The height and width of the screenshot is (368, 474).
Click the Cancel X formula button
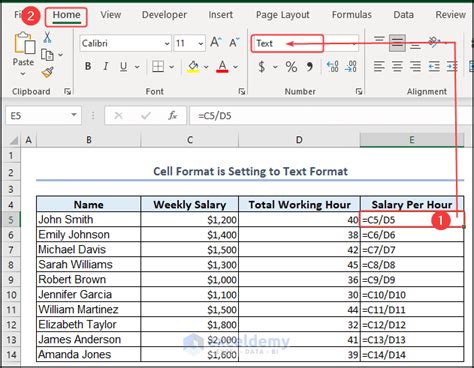tap(118, 116)
